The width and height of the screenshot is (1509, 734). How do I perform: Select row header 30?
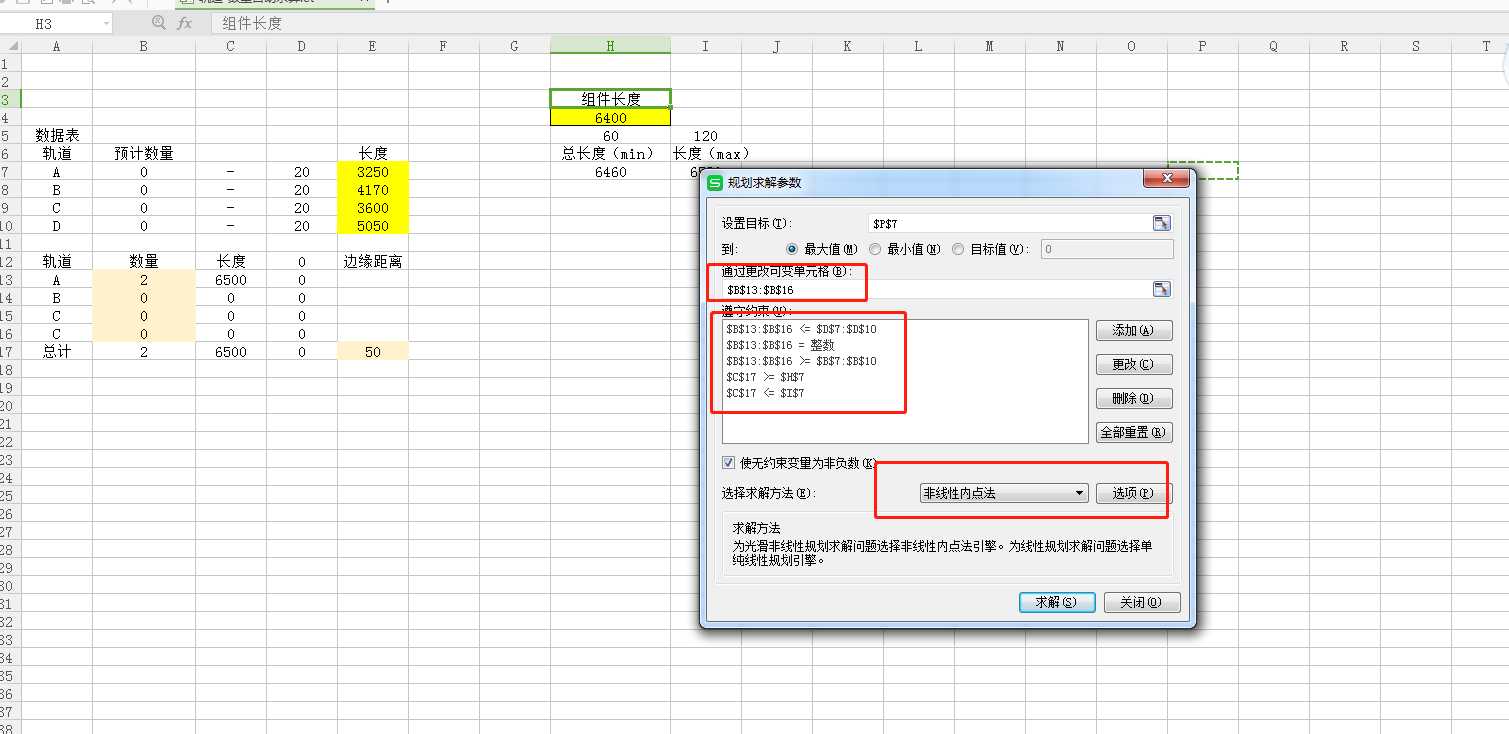(x=10, y=586)
